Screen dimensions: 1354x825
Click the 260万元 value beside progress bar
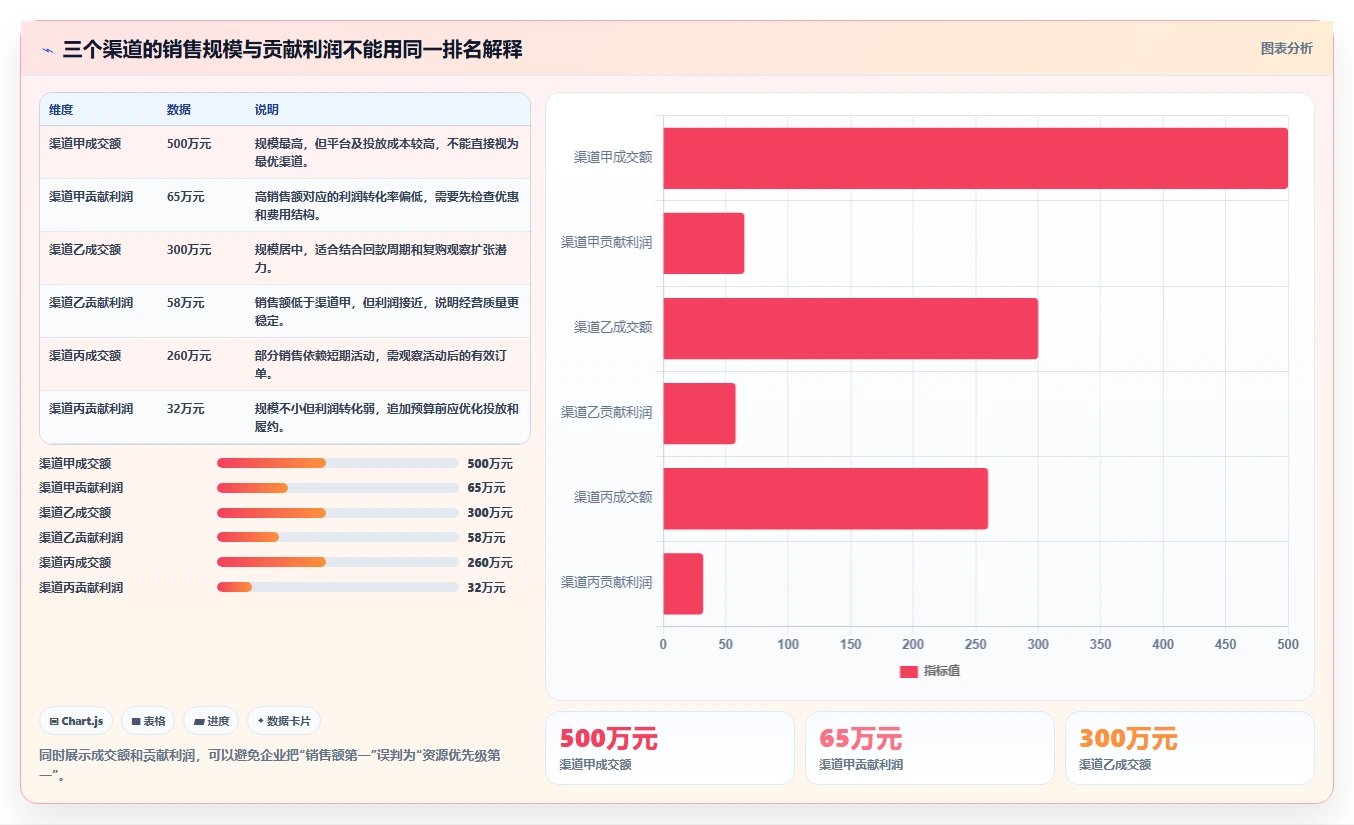[490, 563]
